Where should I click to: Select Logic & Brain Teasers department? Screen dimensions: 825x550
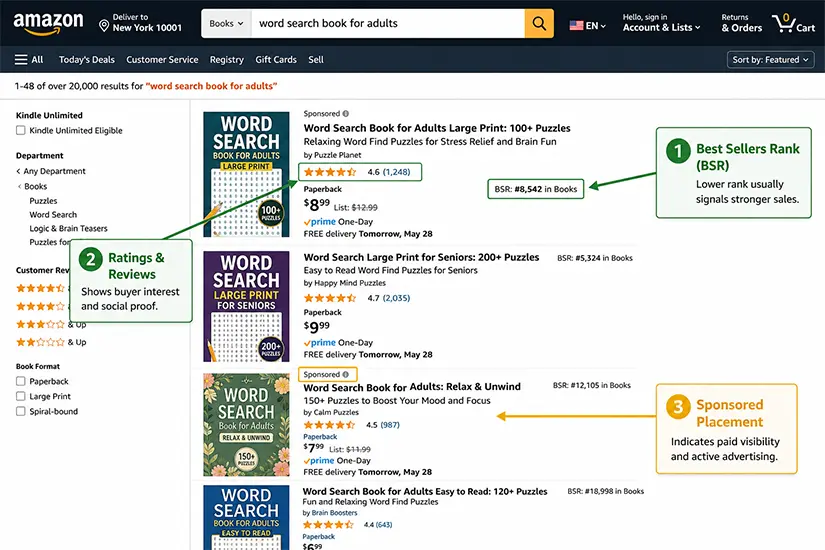point(68,228)
